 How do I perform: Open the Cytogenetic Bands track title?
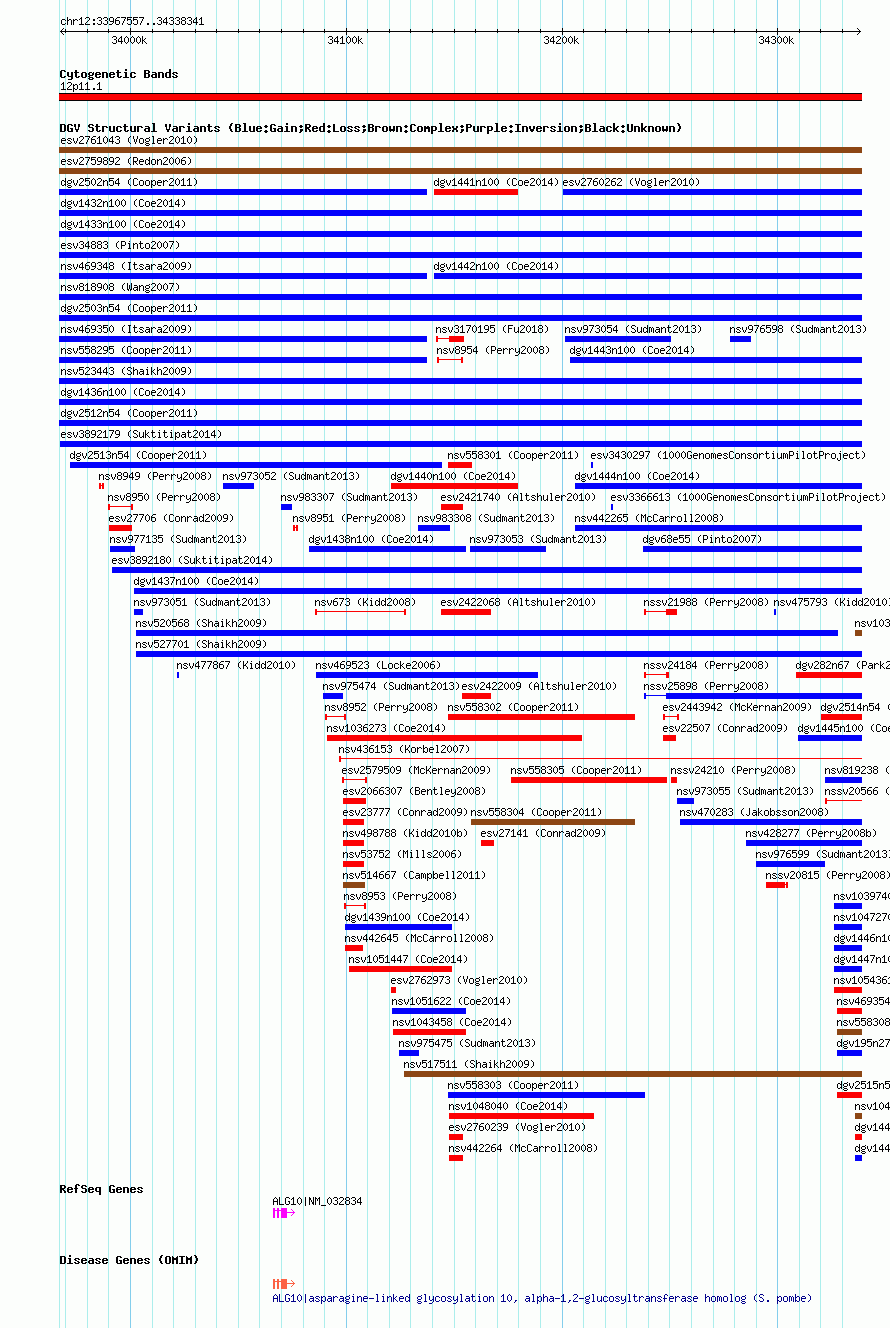pyautogui.click(x=119, y=74)
